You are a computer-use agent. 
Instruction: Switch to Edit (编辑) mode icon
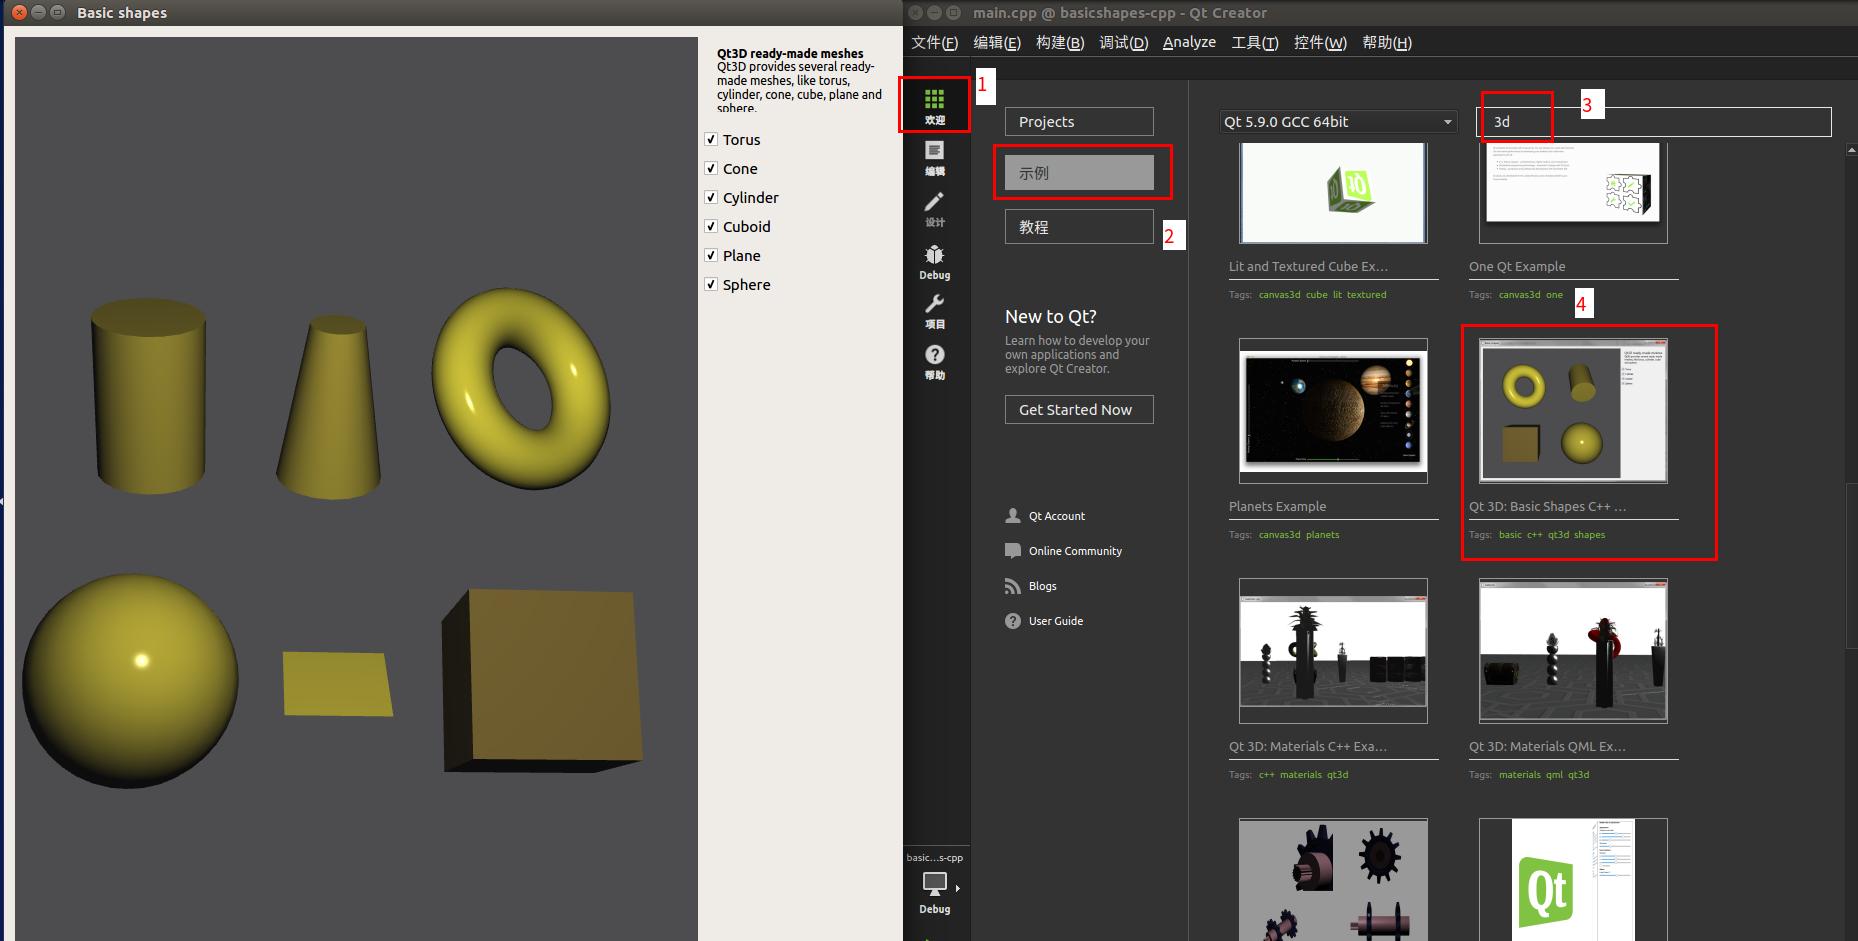(934, 151)
